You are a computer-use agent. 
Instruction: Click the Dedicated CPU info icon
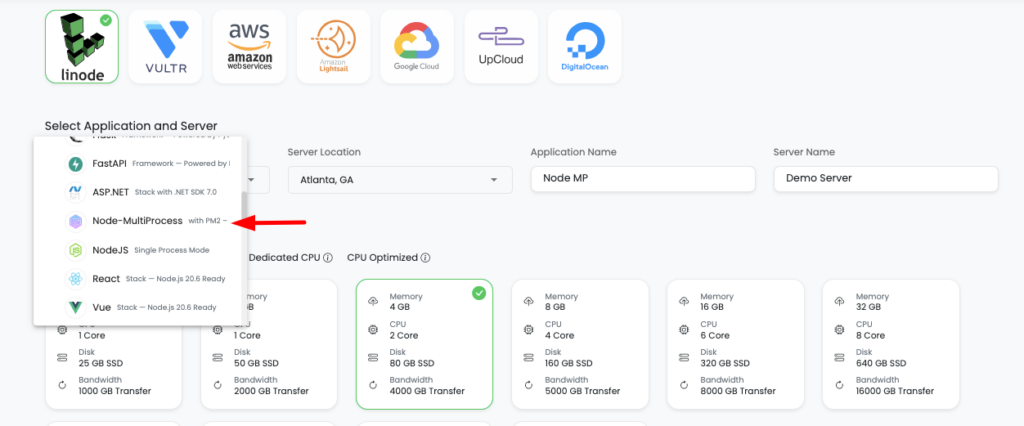pos(328,257)
